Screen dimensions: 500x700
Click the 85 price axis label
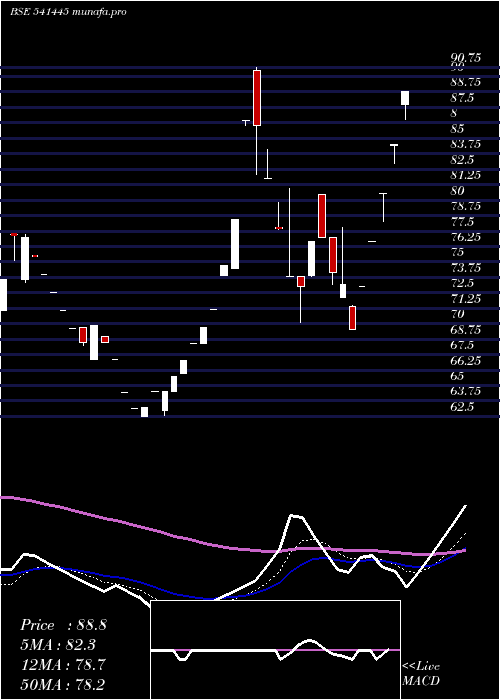click(458, 129)
